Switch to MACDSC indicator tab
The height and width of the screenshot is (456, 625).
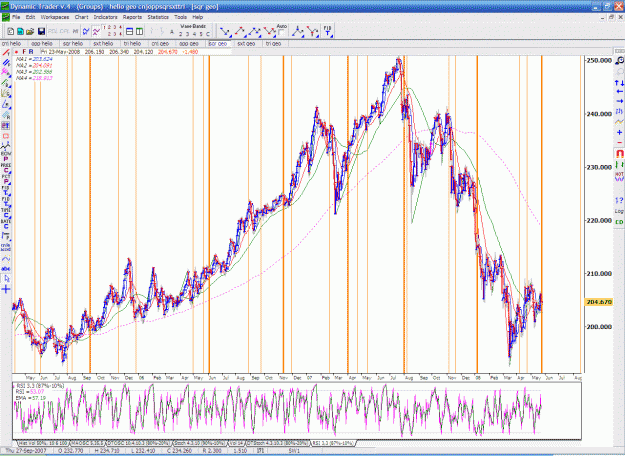(x=87, y=443)
